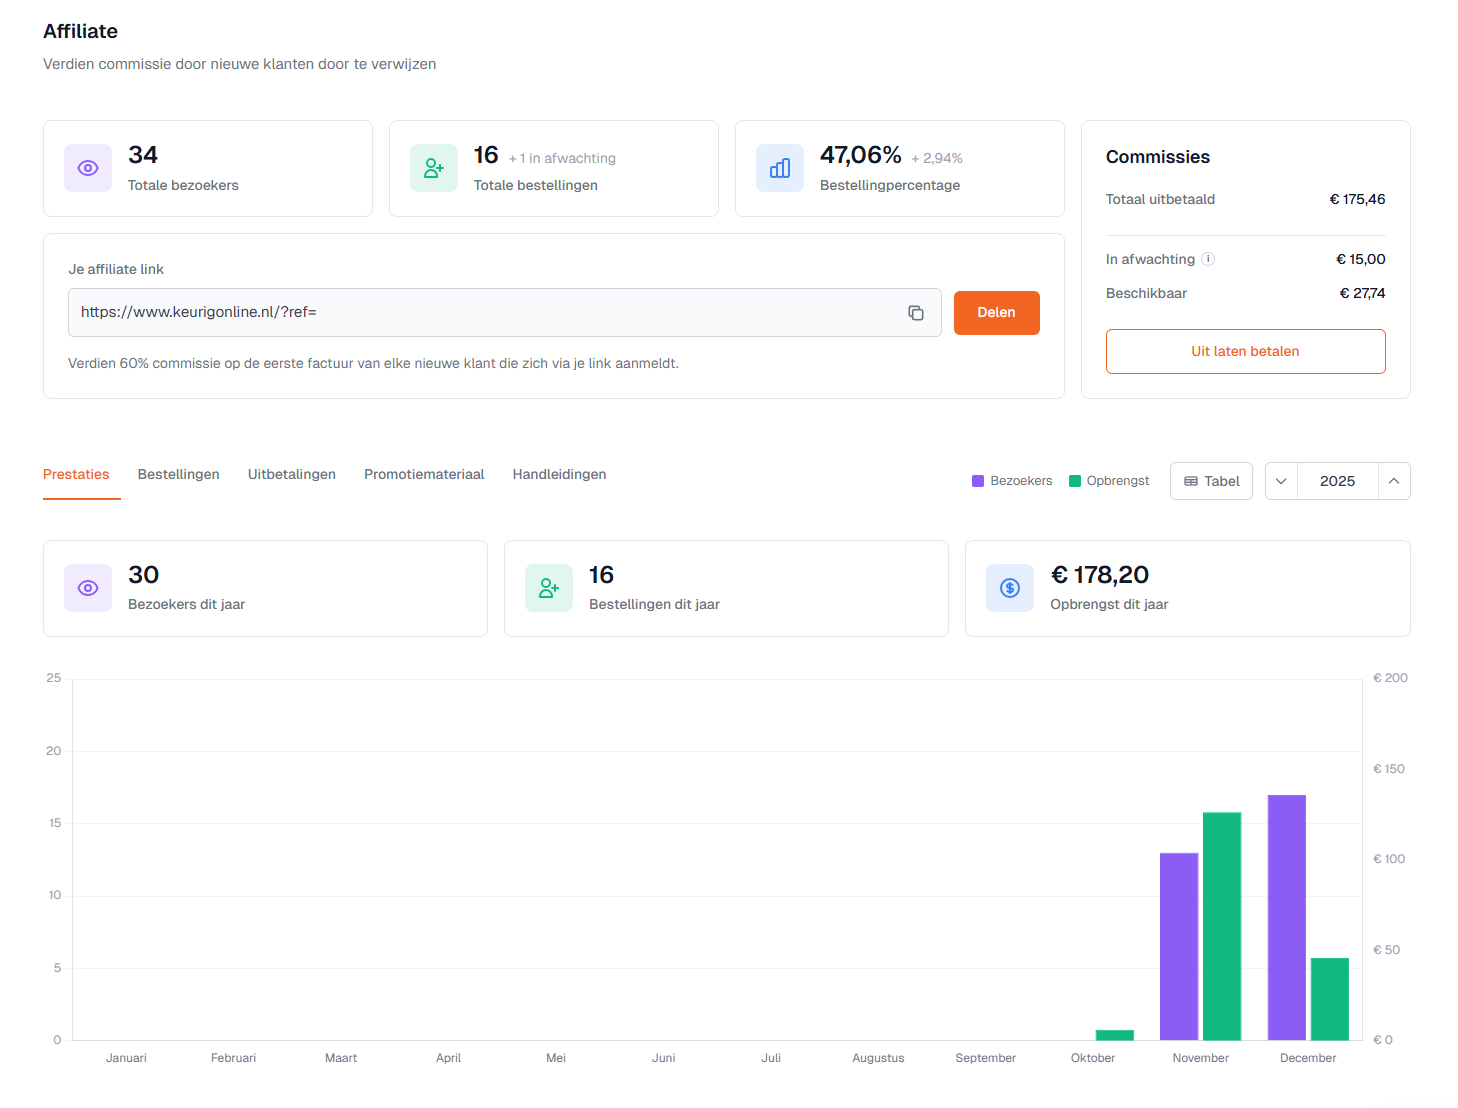Click the table icon on the Tabel button
Screen dimensions: 1458x1108
pos(1193,481)
